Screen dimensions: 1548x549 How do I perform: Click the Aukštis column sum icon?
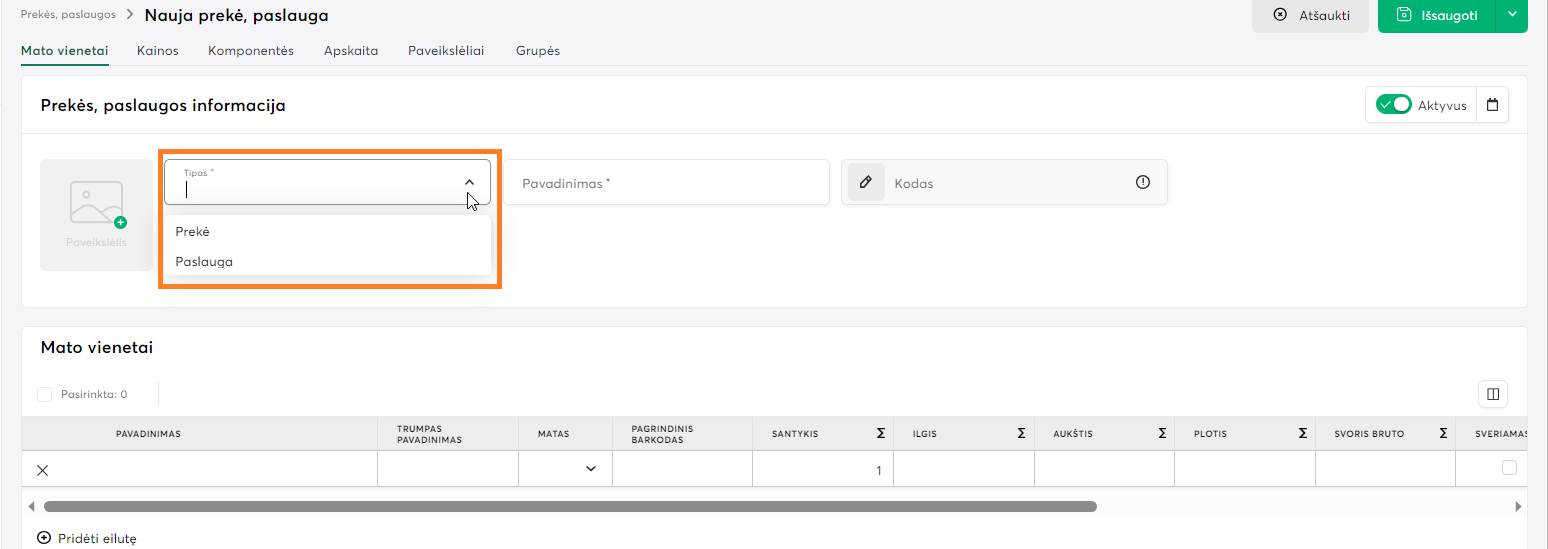(1161, 434)
